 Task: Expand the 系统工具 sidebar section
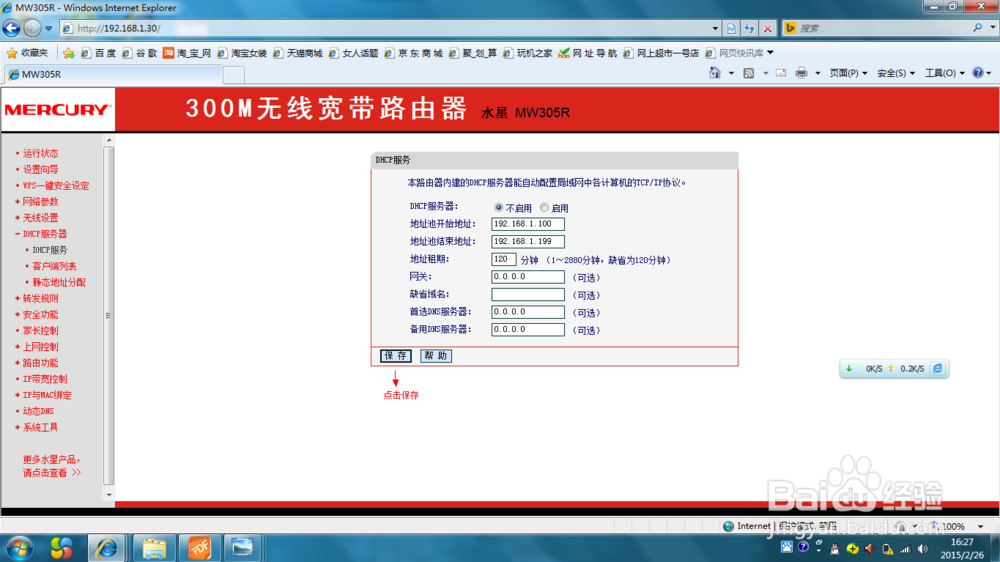pyautogui.click(x=40, y=427)
